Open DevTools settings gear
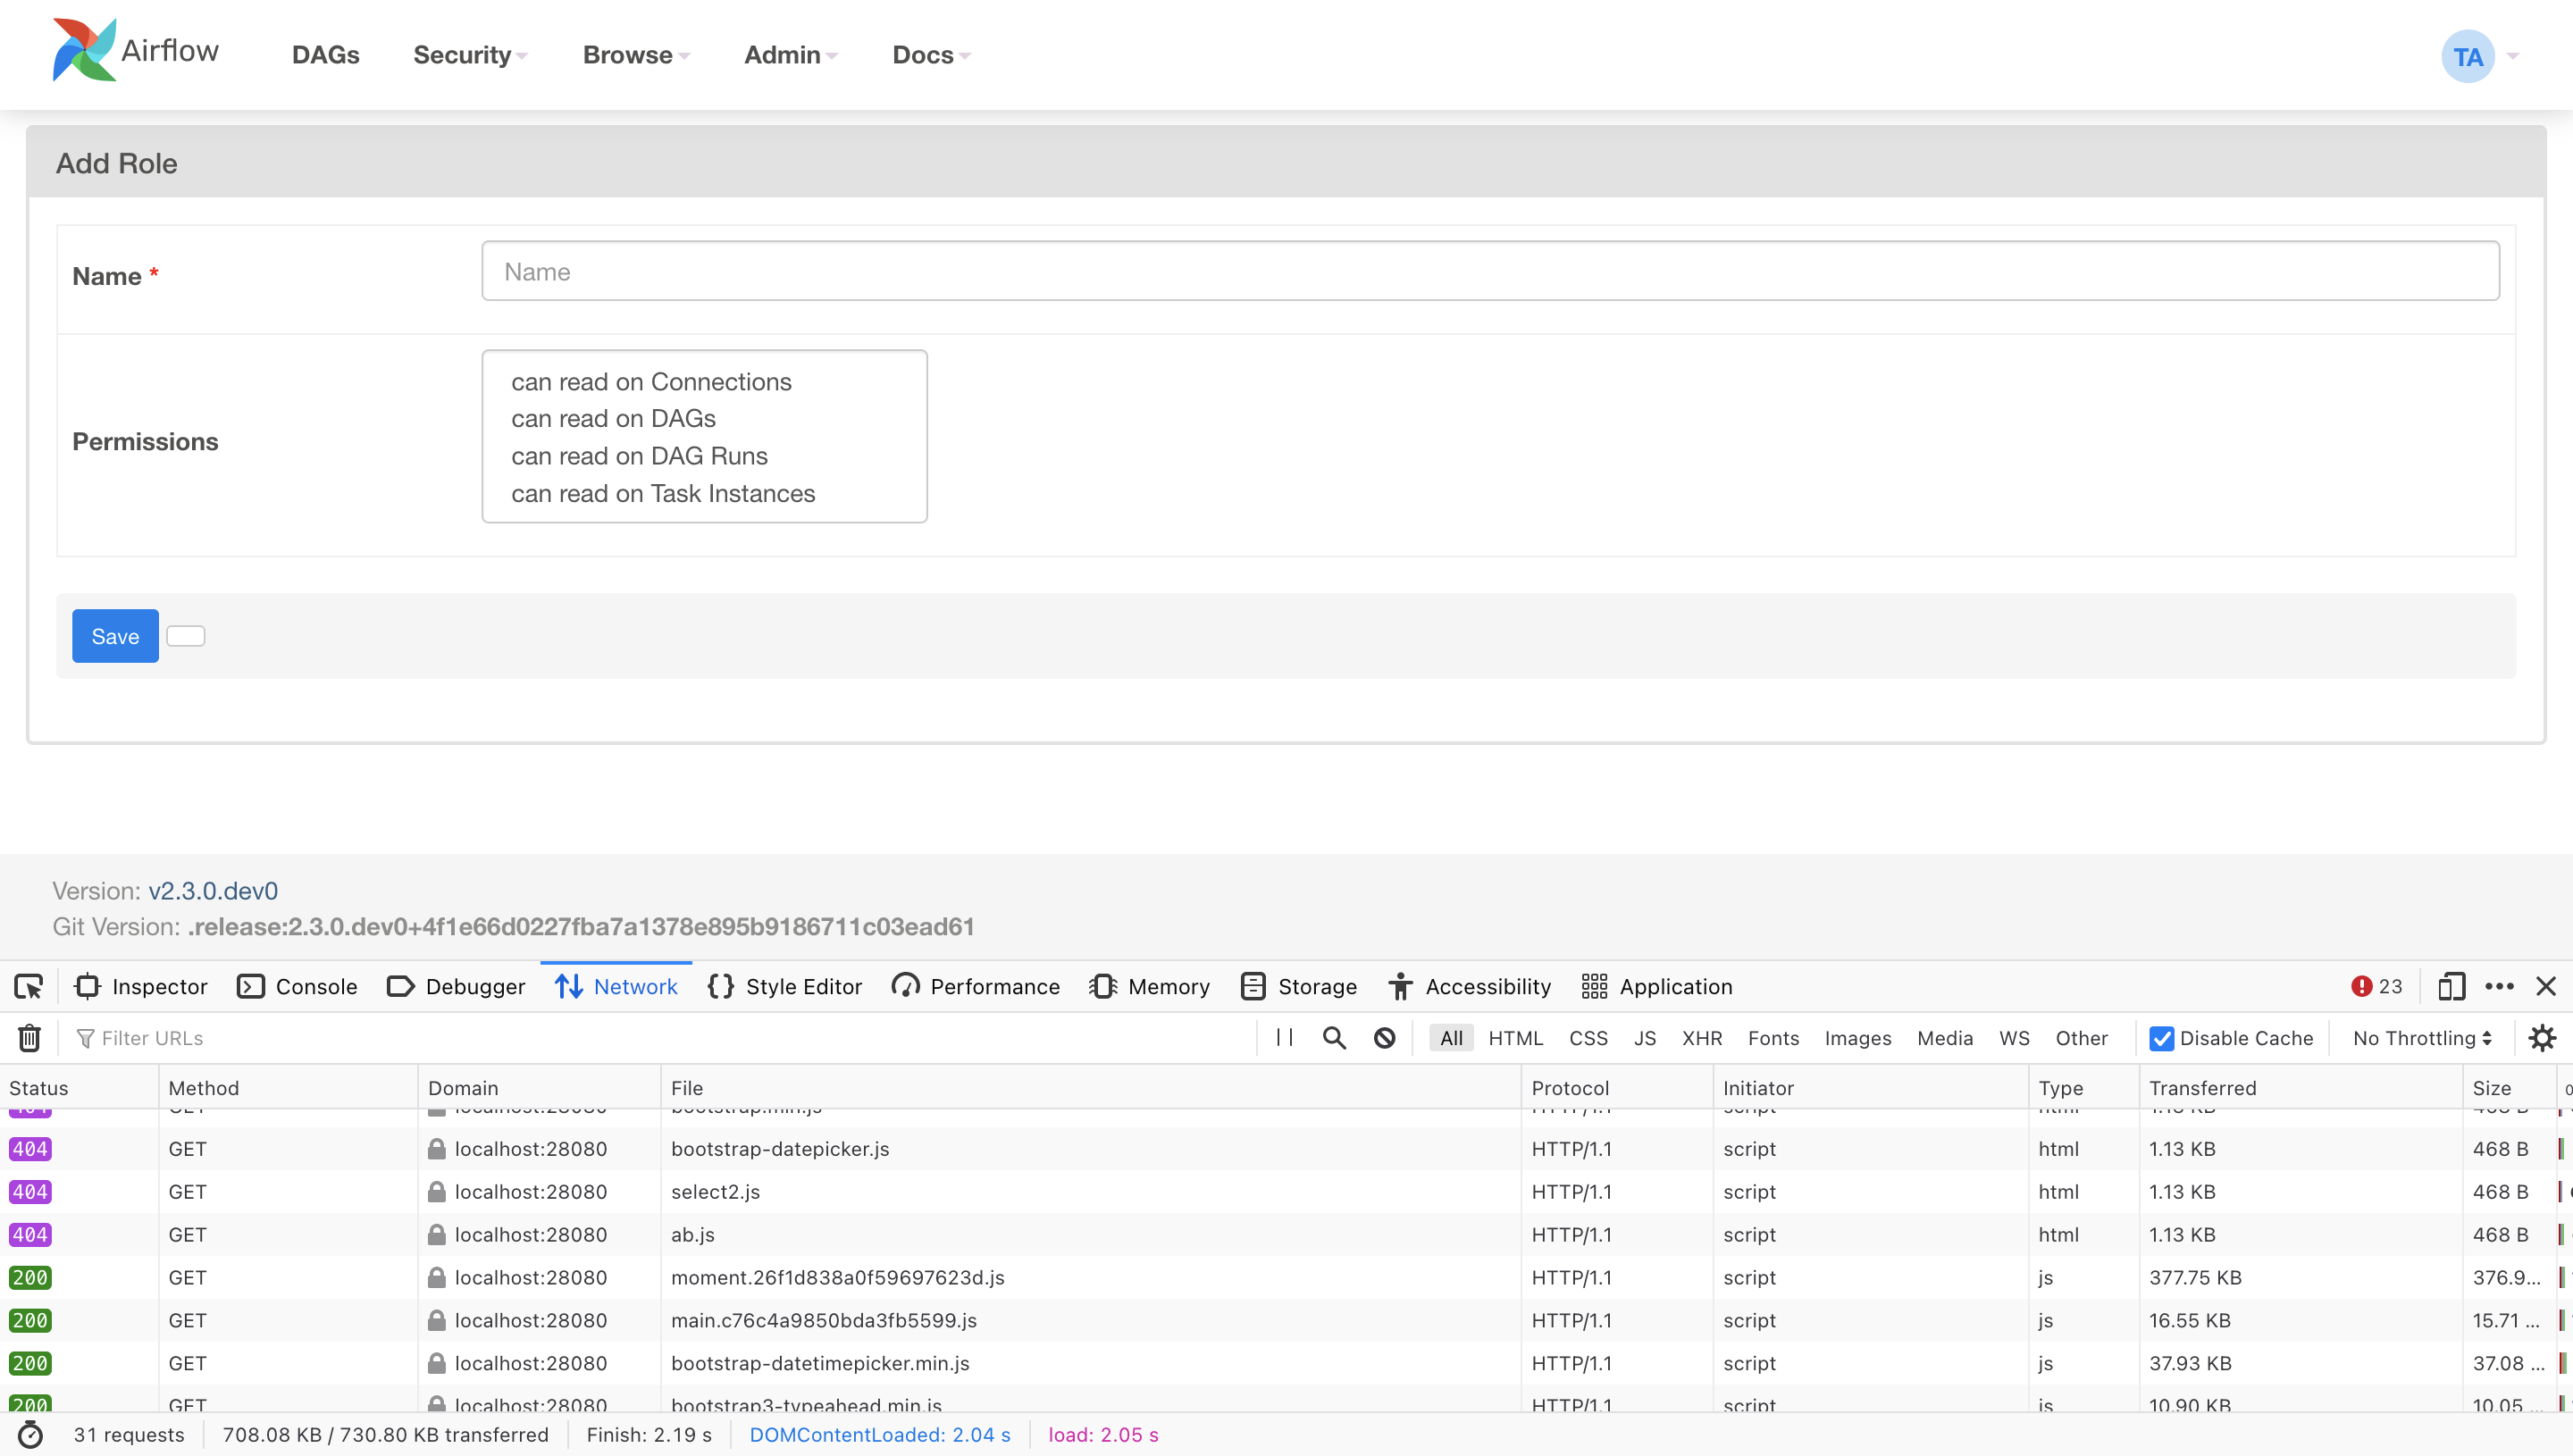2573x1456 pixels. tap(2542, 1037)
